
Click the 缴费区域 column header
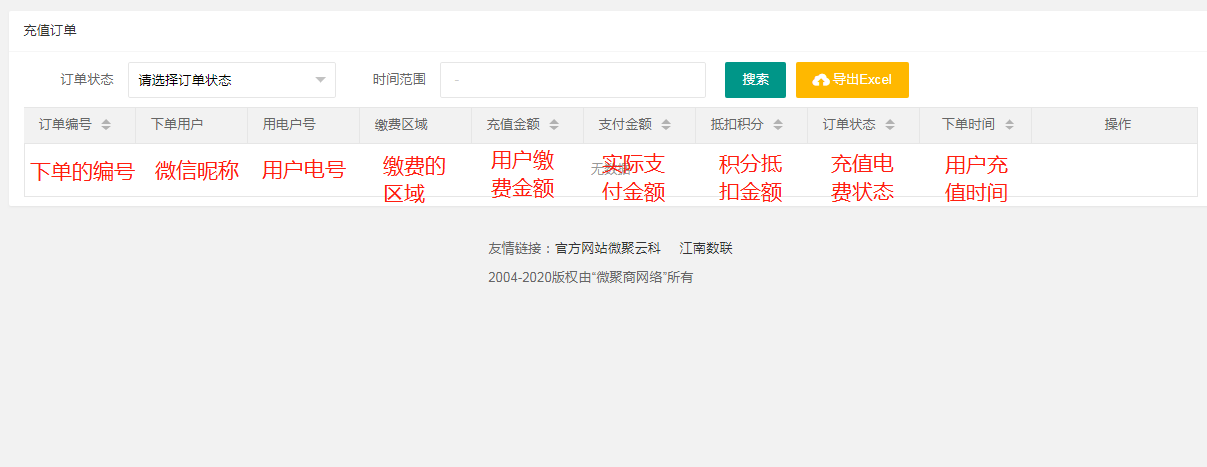click(x=416, y=125)
